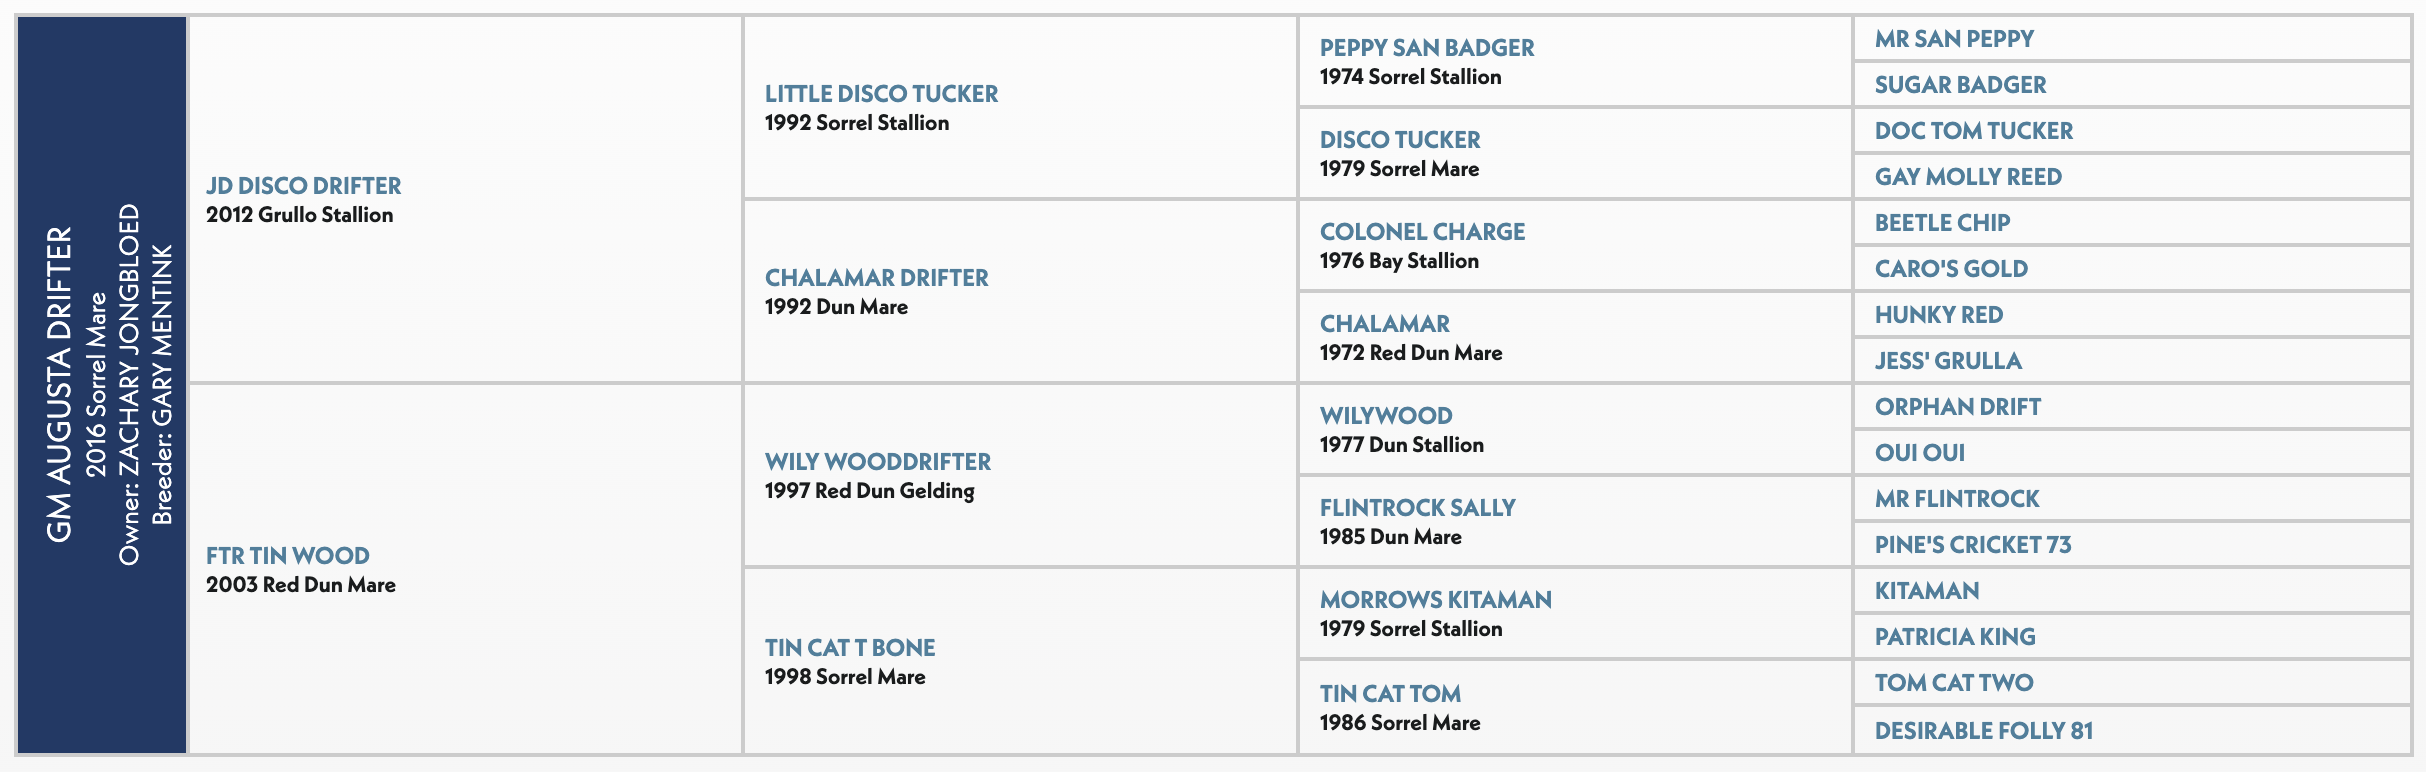Viewport: 2426px width, 772px height.
Task: Click the FTR TIN WOOD dam link
Action: 287,556
